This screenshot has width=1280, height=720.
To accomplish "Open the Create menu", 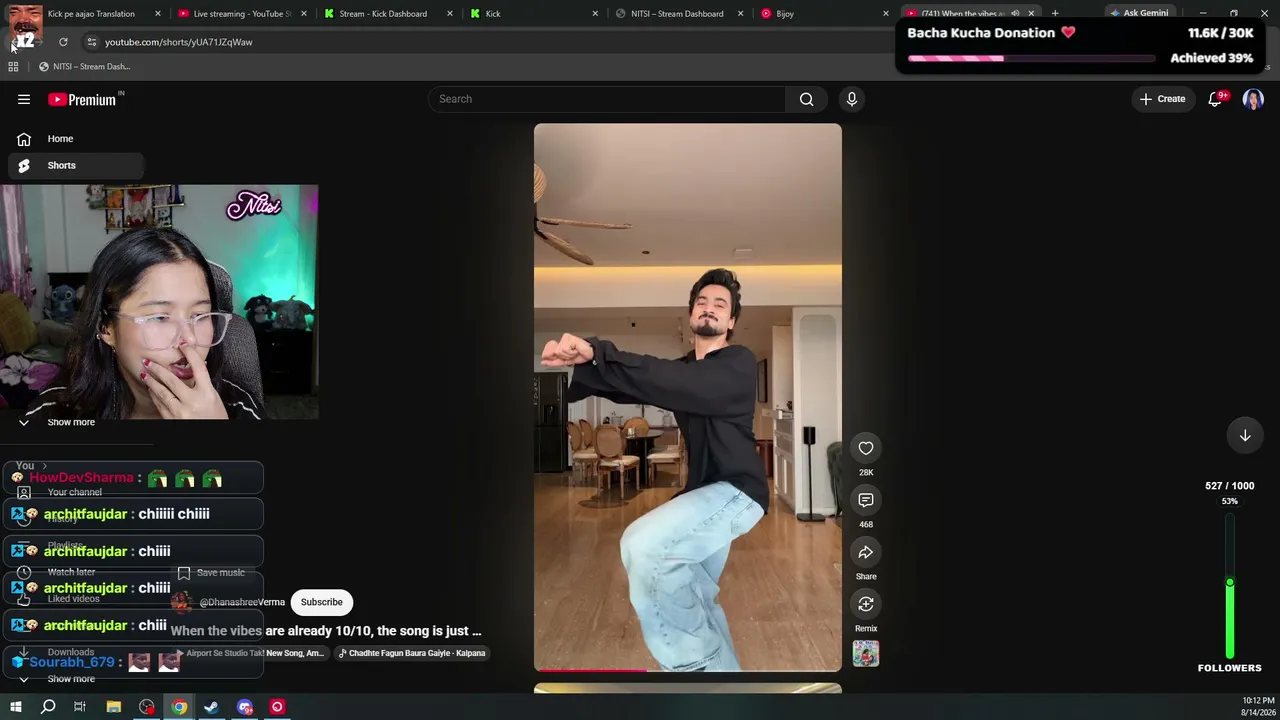I will (1162, 99).
